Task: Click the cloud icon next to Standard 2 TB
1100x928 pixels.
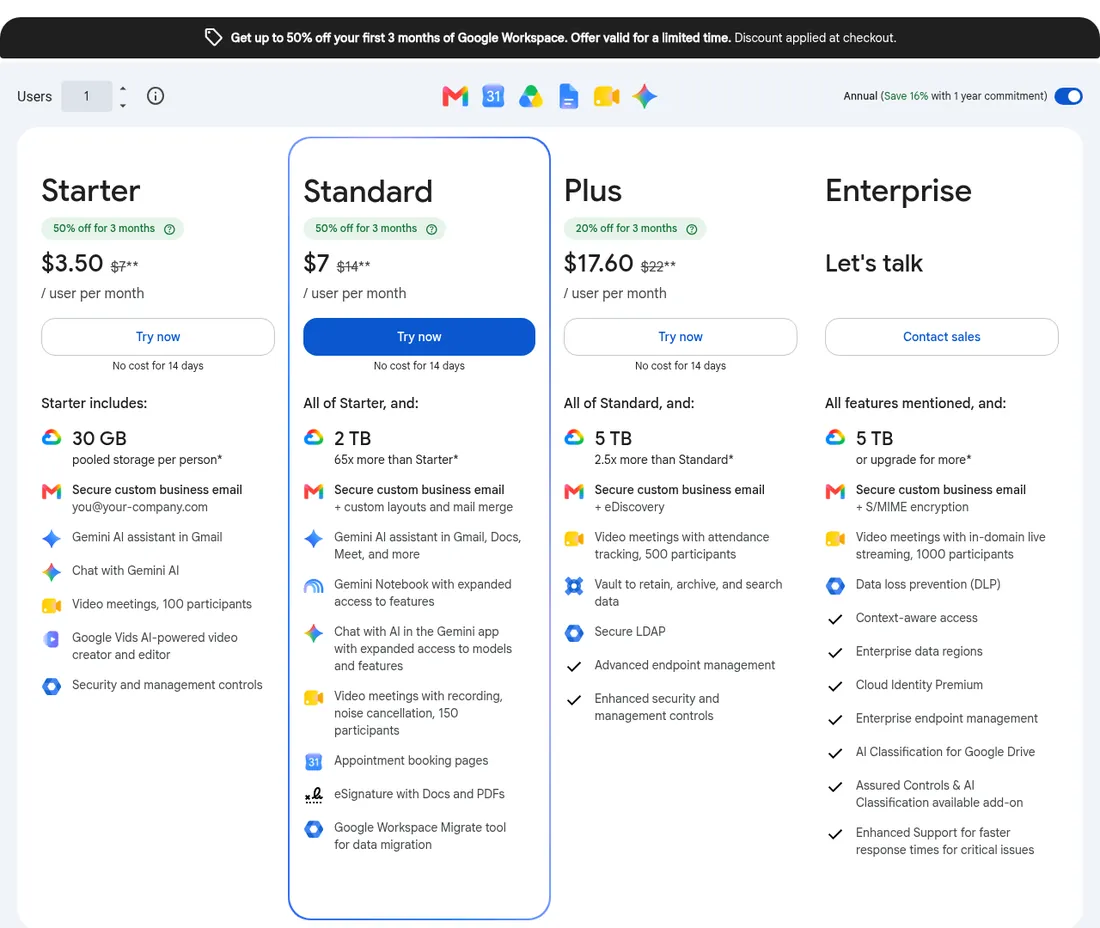Action: (x=314, y=438)
